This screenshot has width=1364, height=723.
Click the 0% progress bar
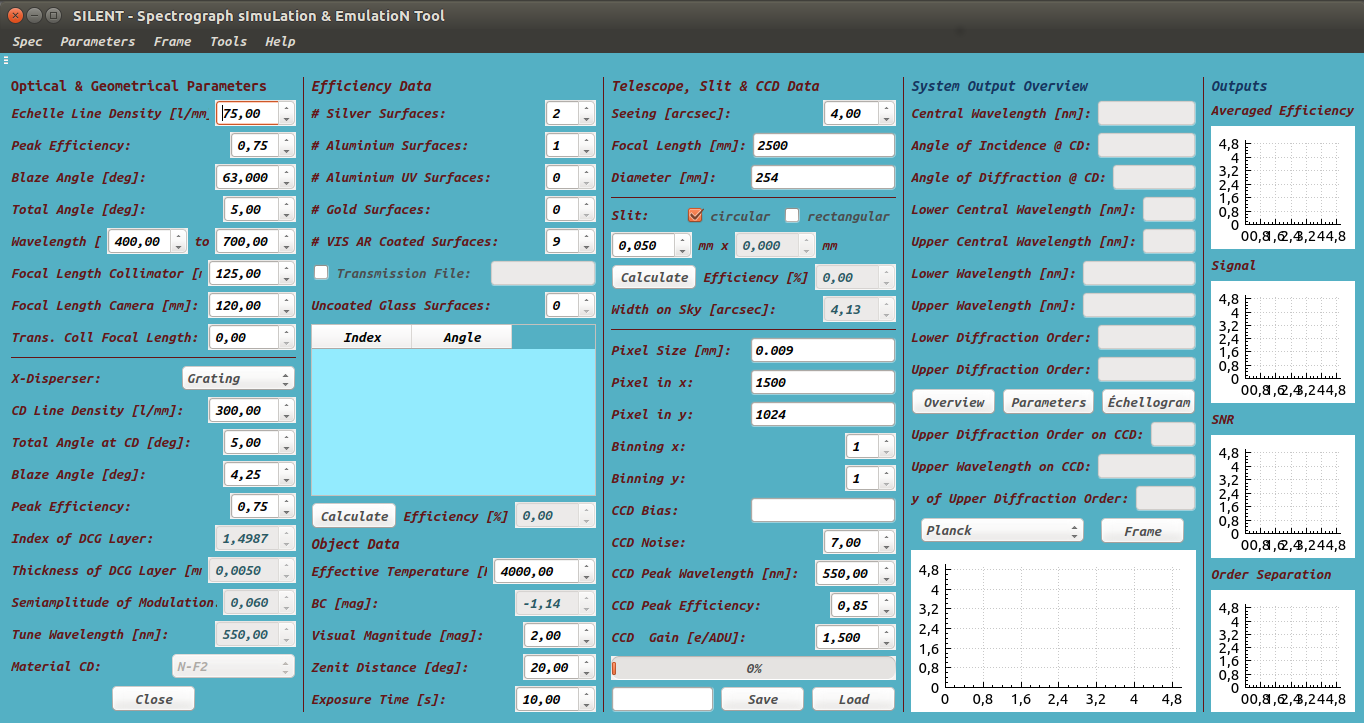[x=753, y=668]
